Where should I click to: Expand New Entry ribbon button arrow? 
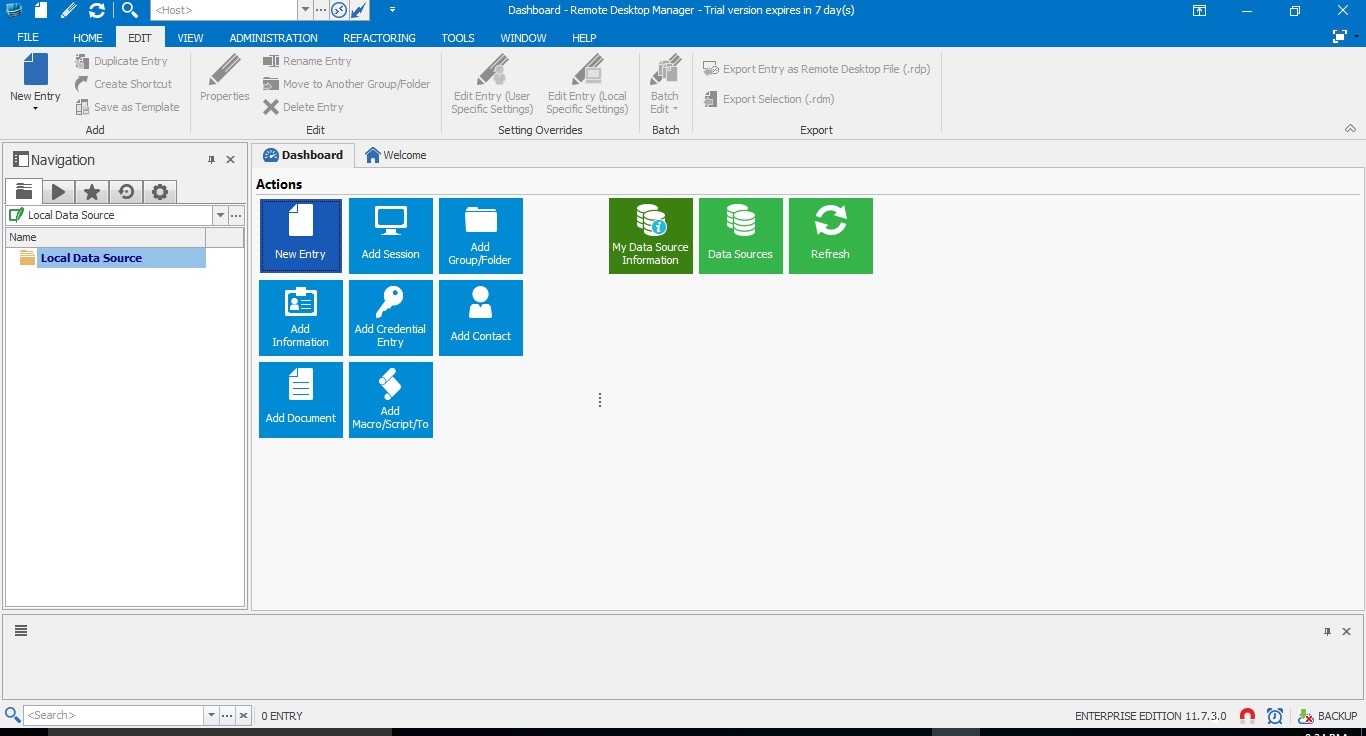click(35, 108)
